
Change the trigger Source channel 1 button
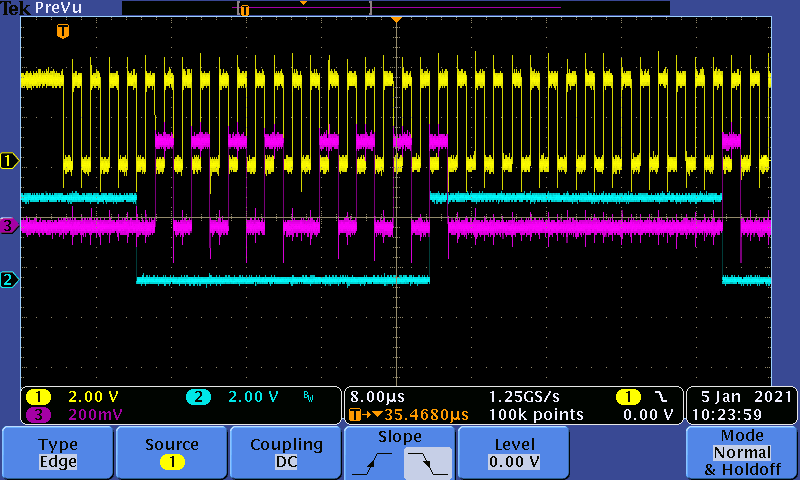171,452
